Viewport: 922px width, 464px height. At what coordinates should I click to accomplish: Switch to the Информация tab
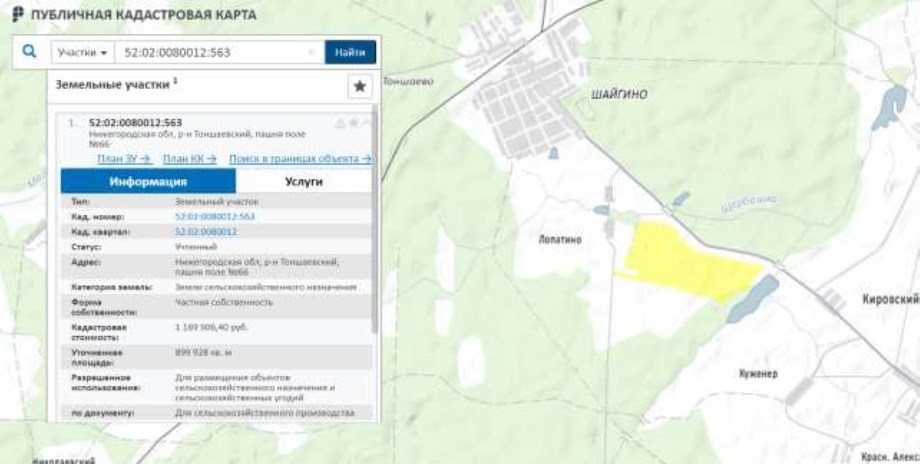148,182
